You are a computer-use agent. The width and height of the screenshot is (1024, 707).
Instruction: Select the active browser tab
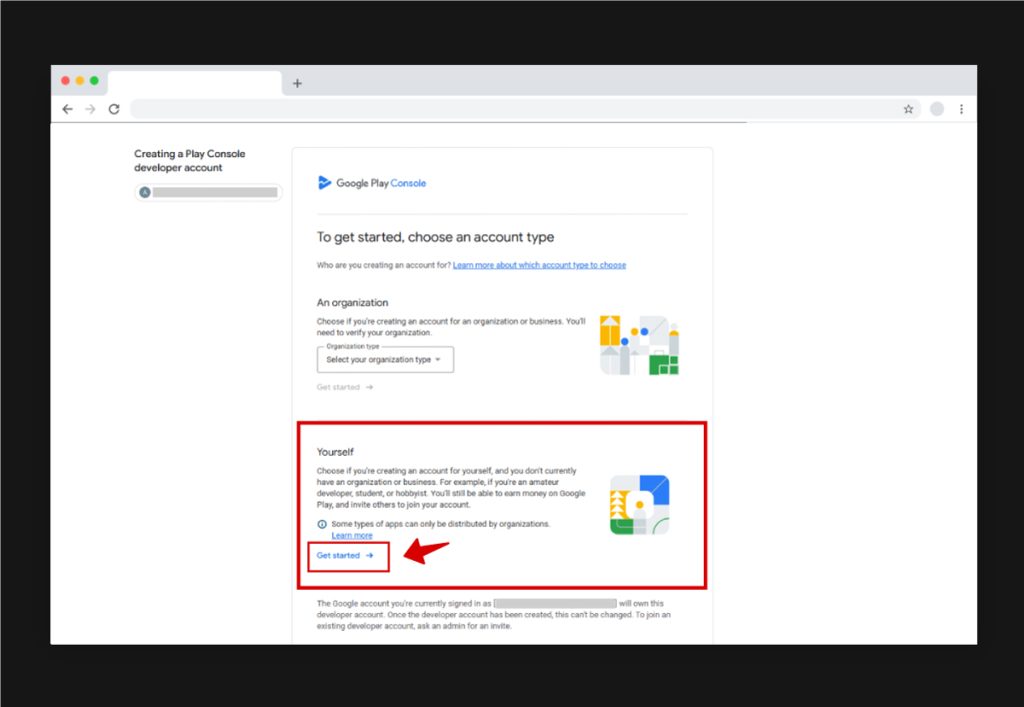(x=195, y=84)
